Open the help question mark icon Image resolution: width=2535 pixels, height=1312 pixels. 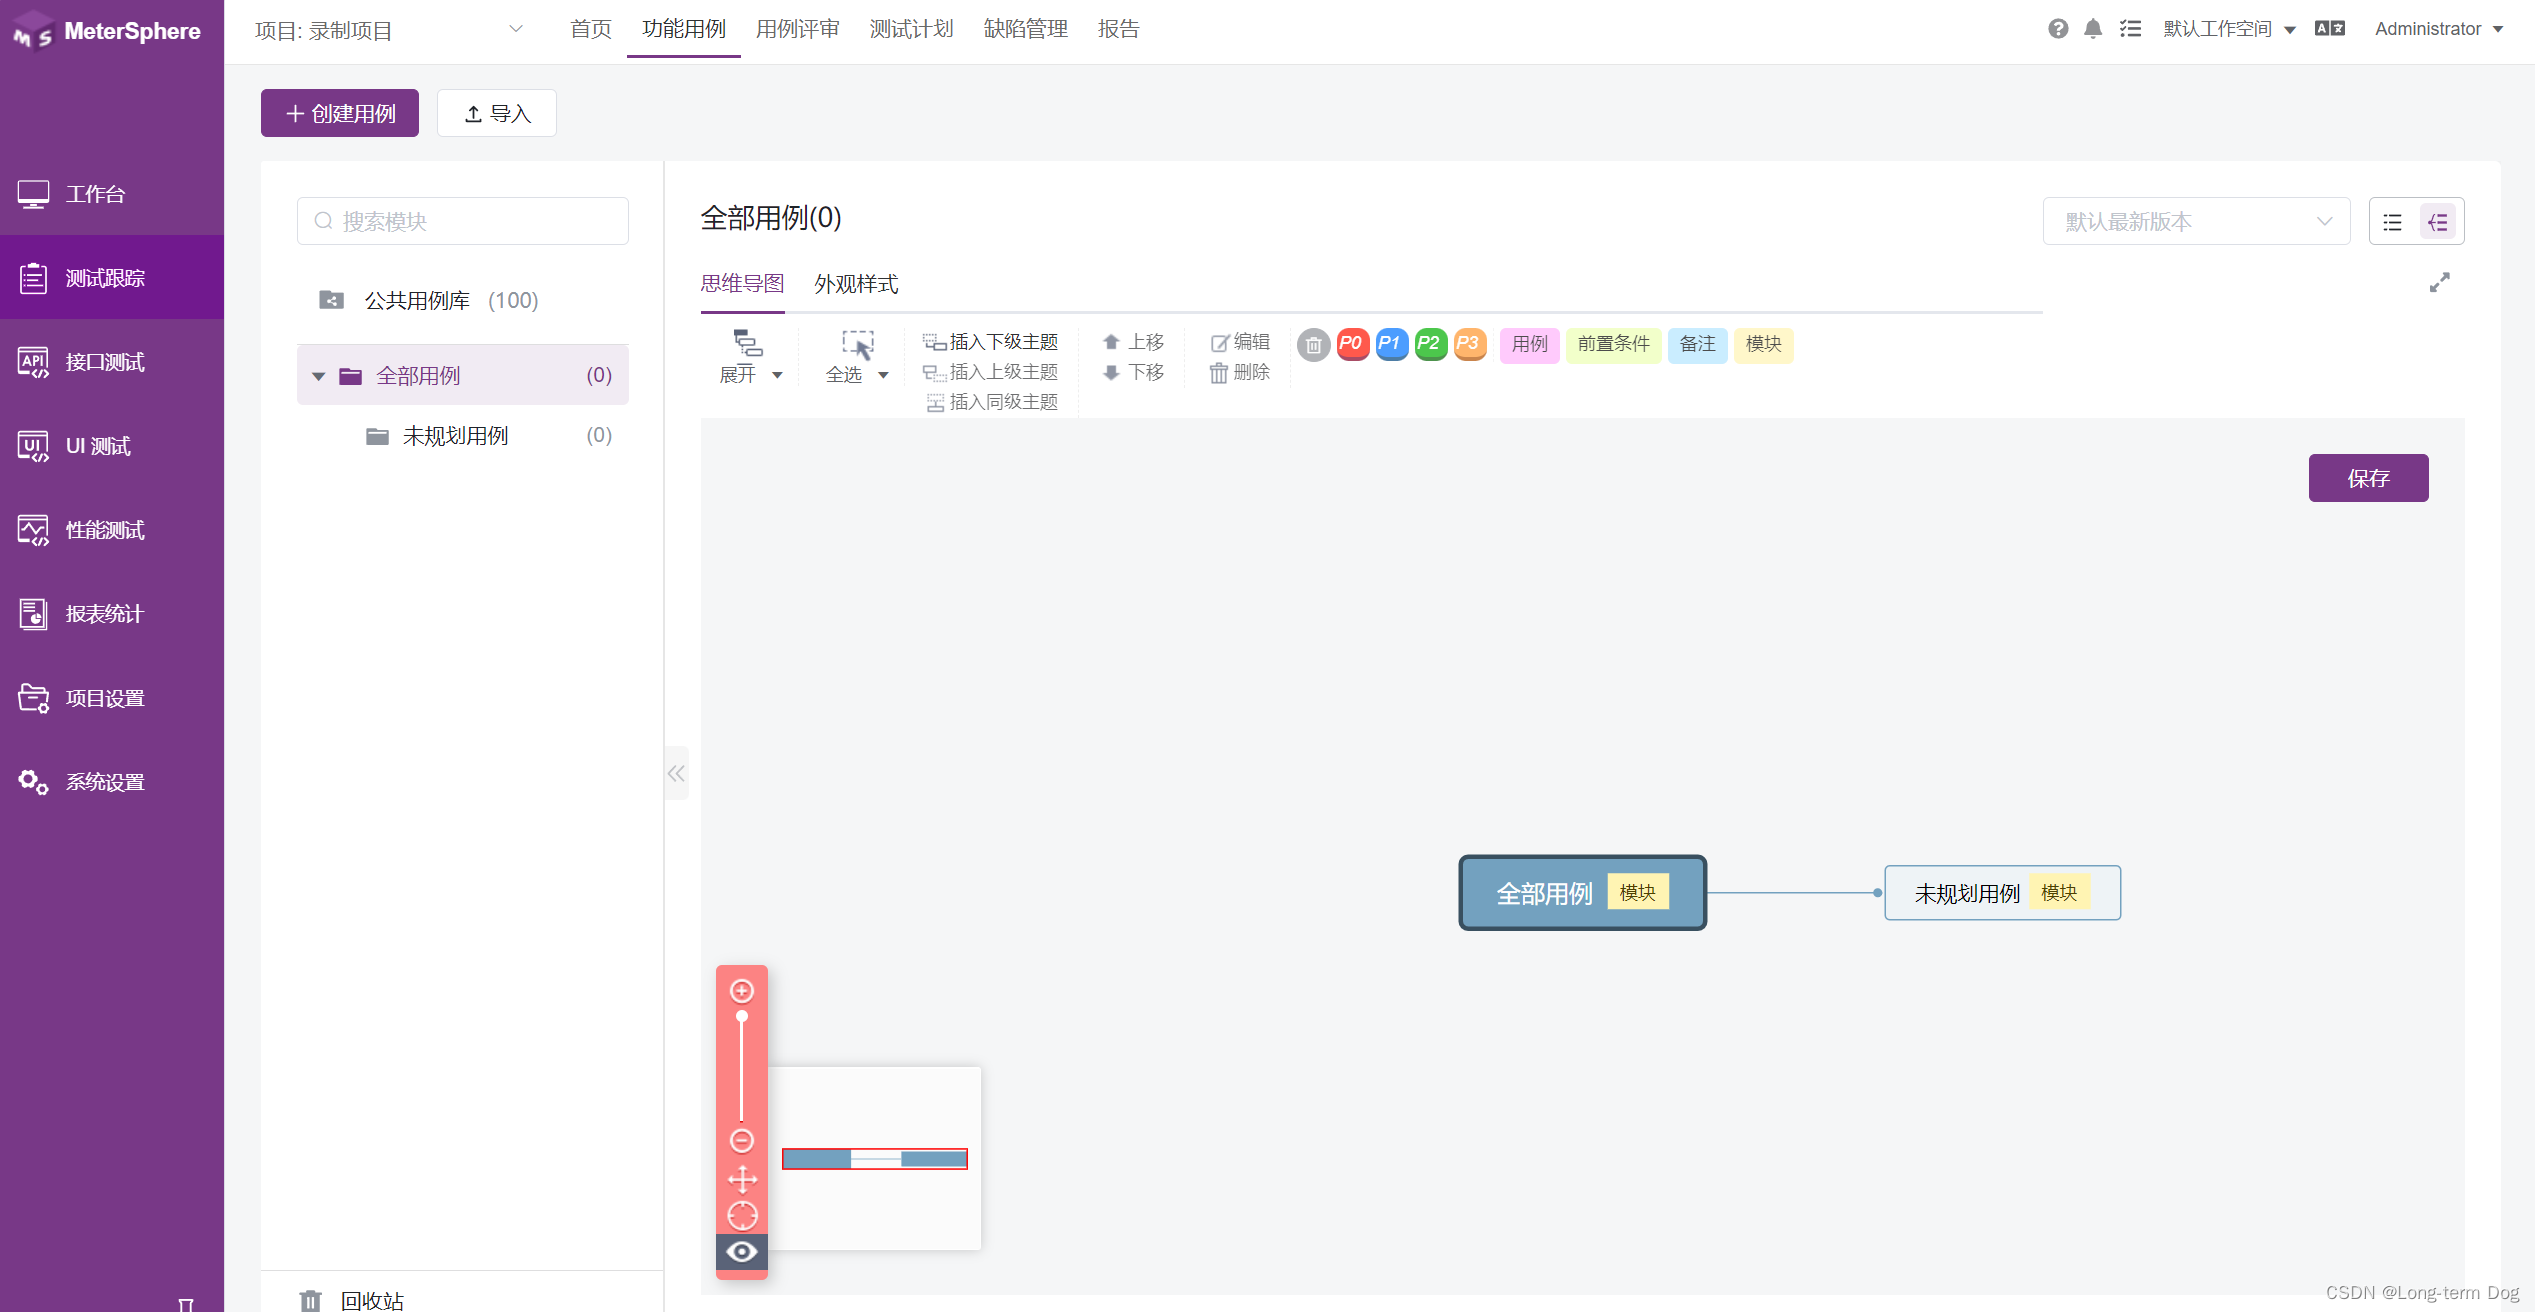coord(2057,29)
